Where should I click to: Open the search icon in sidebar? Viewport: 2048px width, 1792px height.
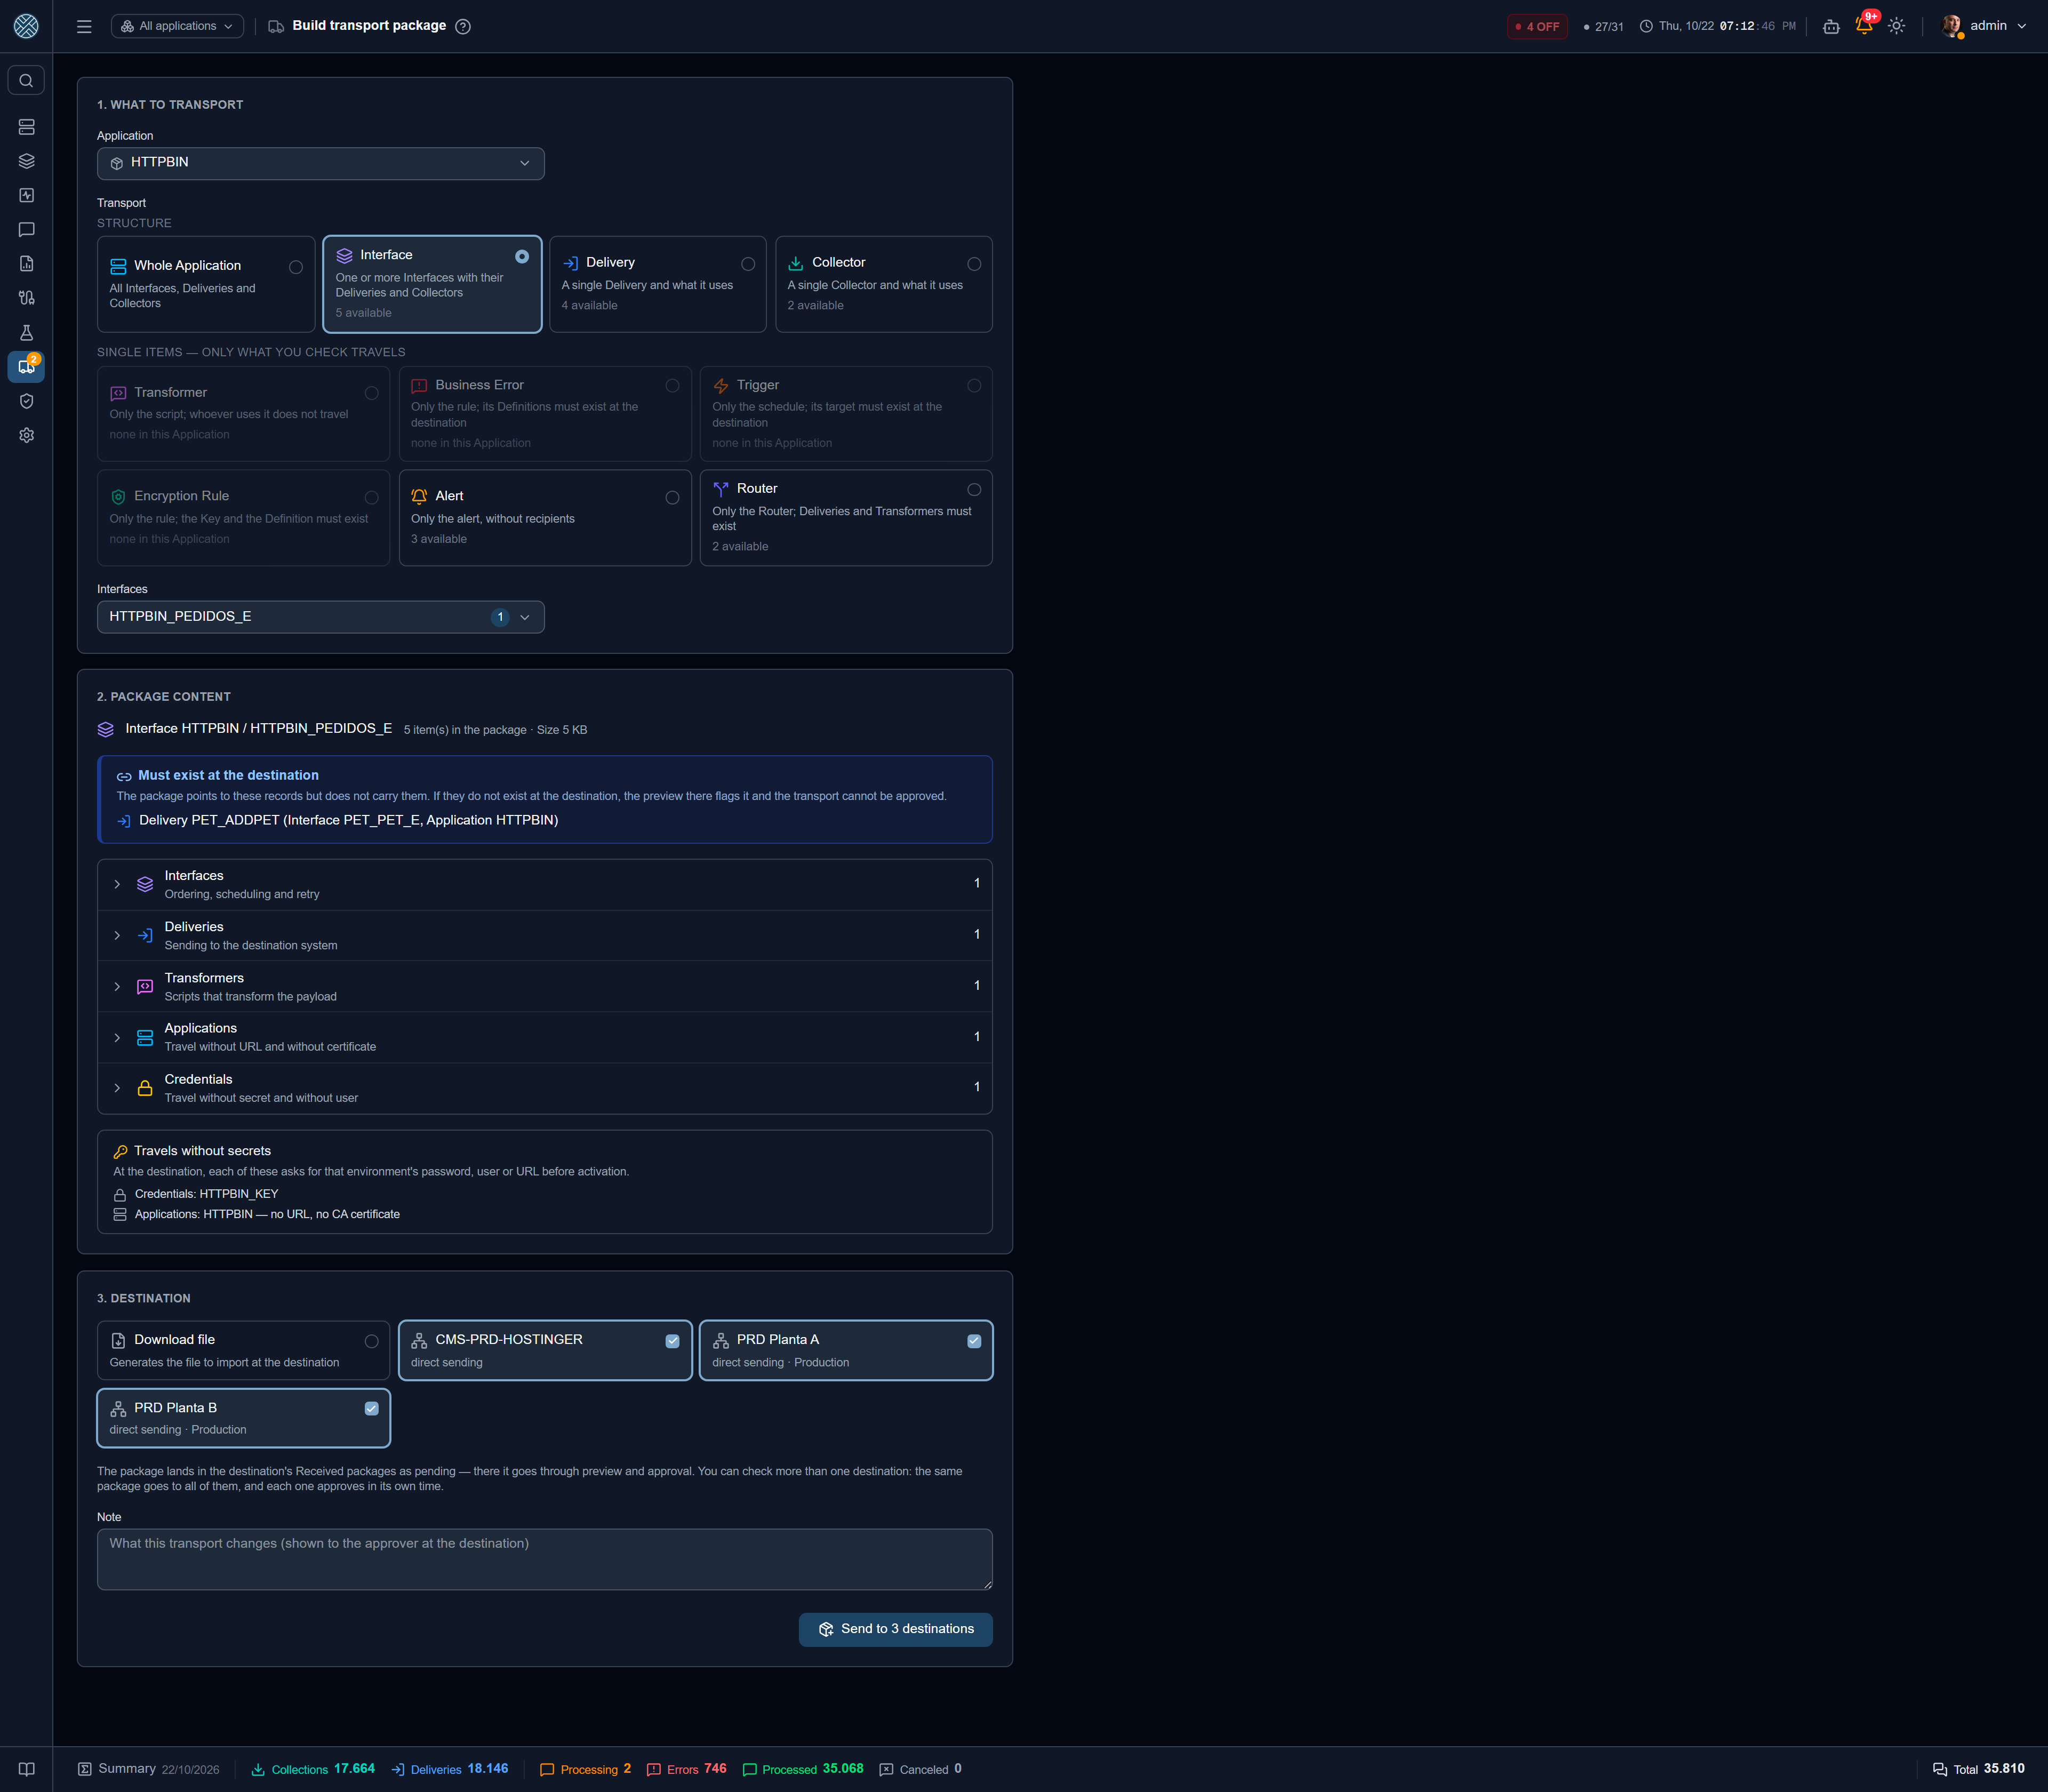click(x=26, y=80)
